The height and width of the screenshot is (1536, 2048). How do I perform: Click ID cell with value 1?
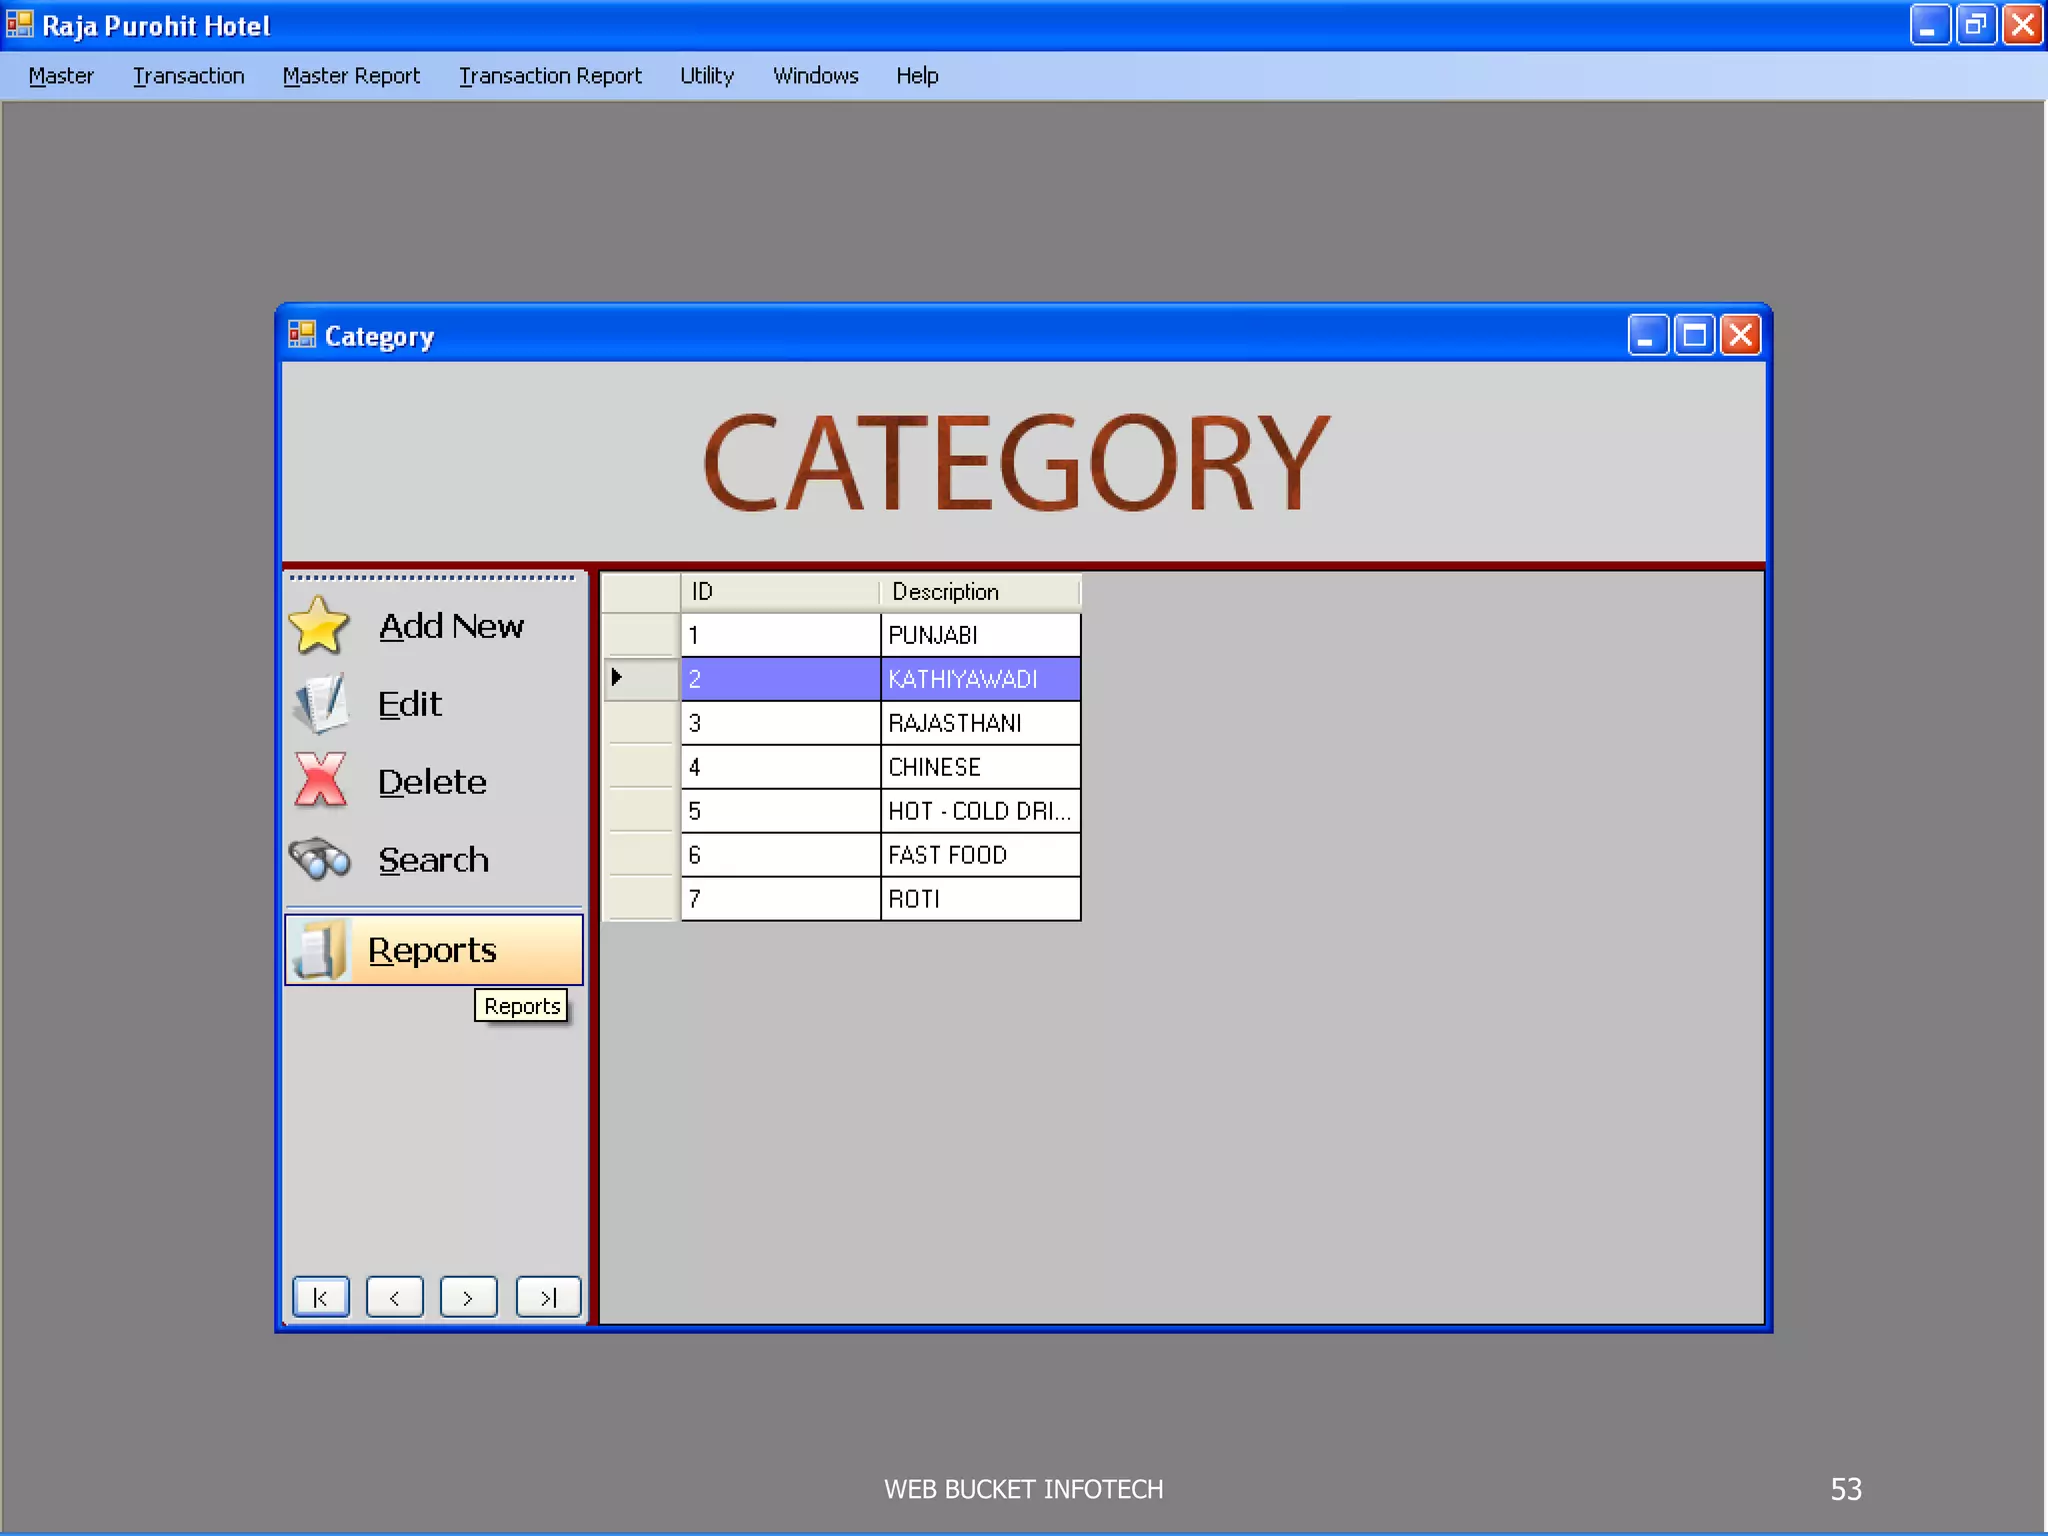(x=781, y=635)
